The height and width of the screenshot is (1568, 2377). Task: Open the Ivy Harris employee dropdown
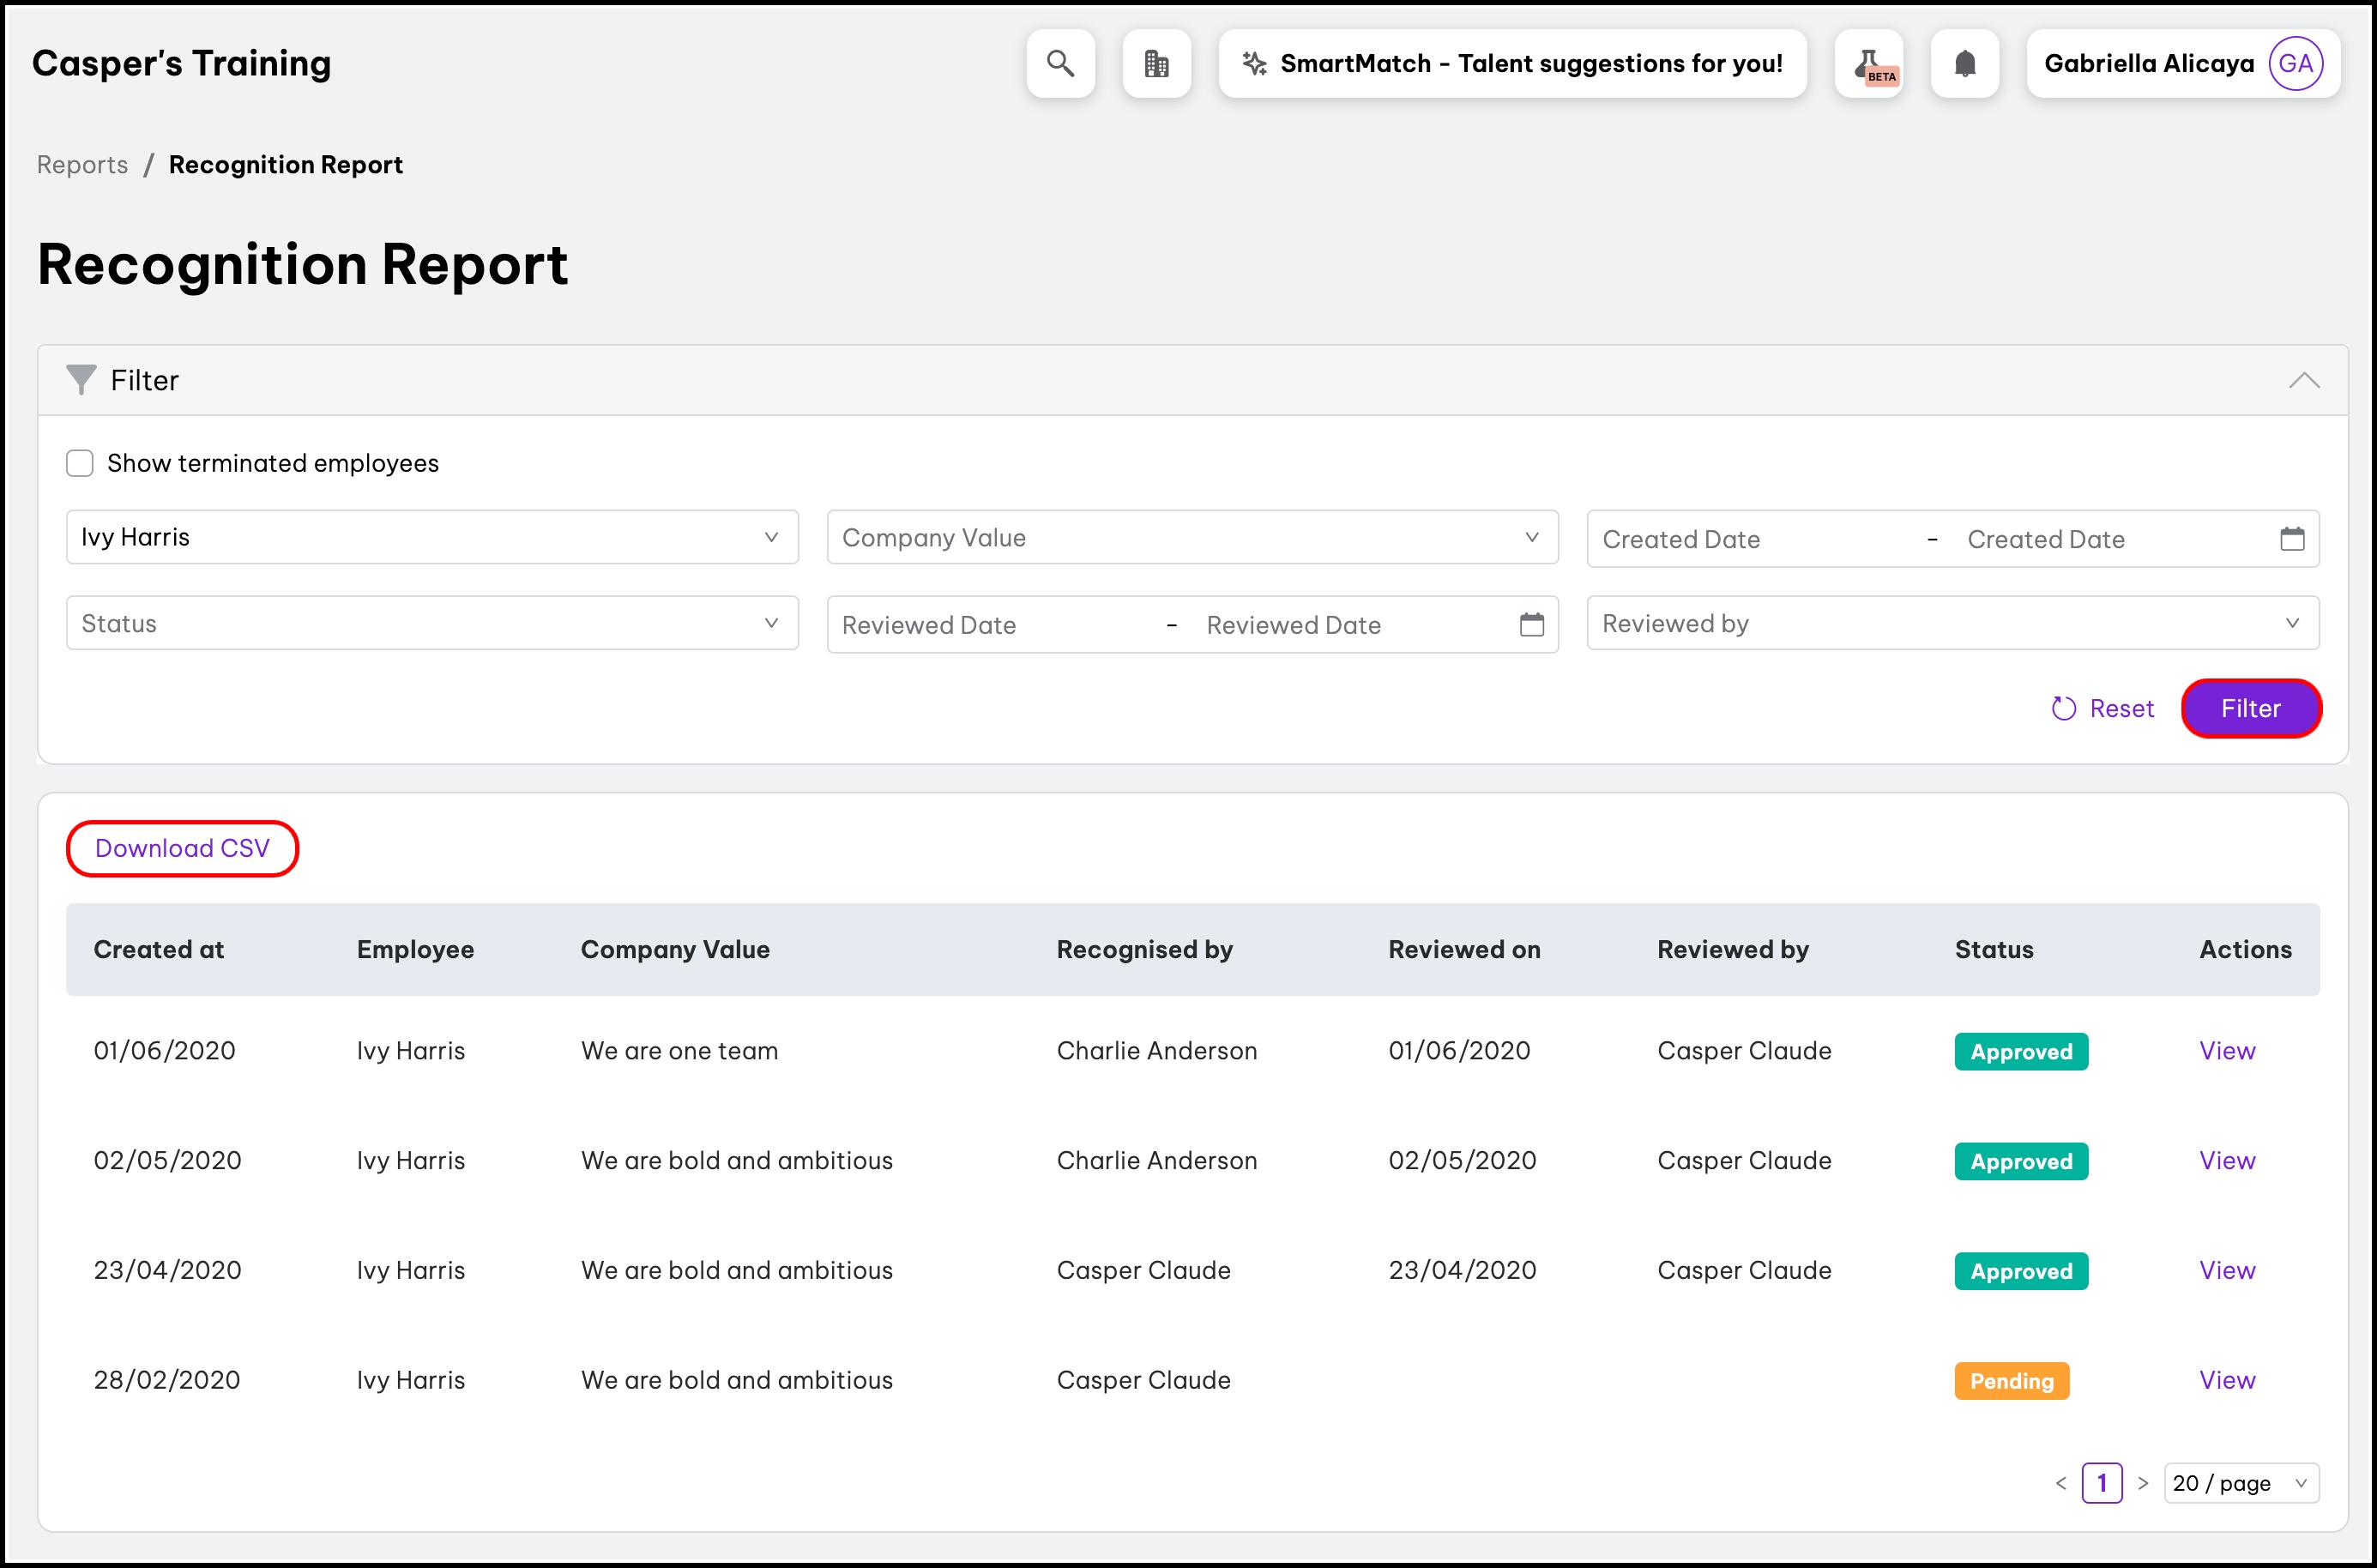pyautogui.click(x=432, y=537)
